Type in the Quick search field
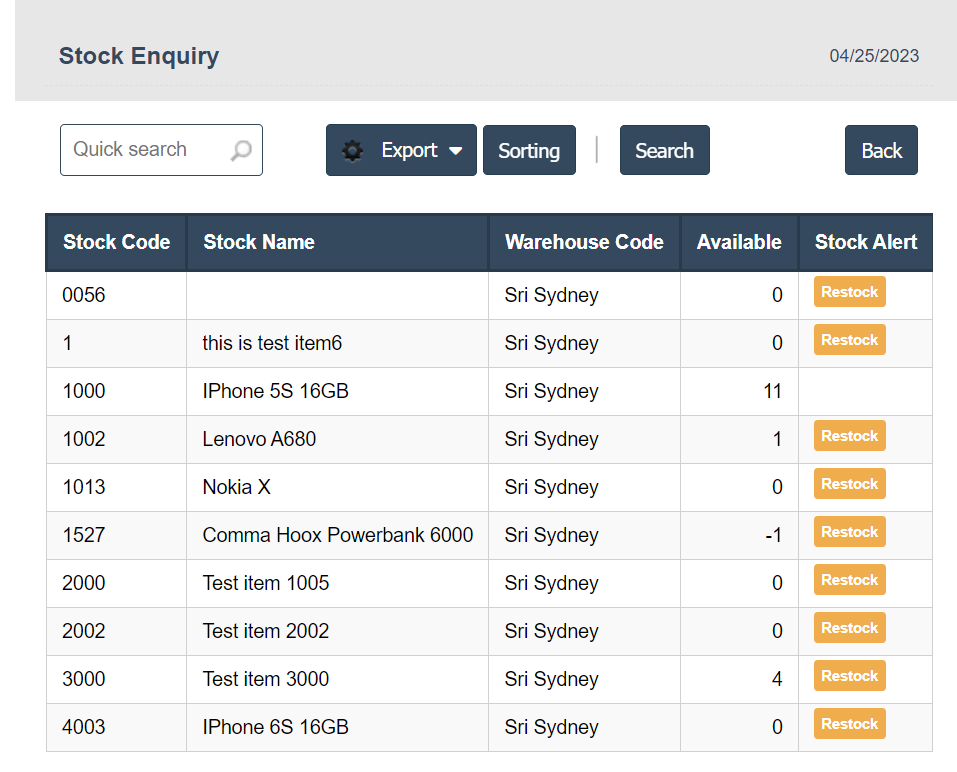This screenshot has width=957, height=772. point(145,150)
